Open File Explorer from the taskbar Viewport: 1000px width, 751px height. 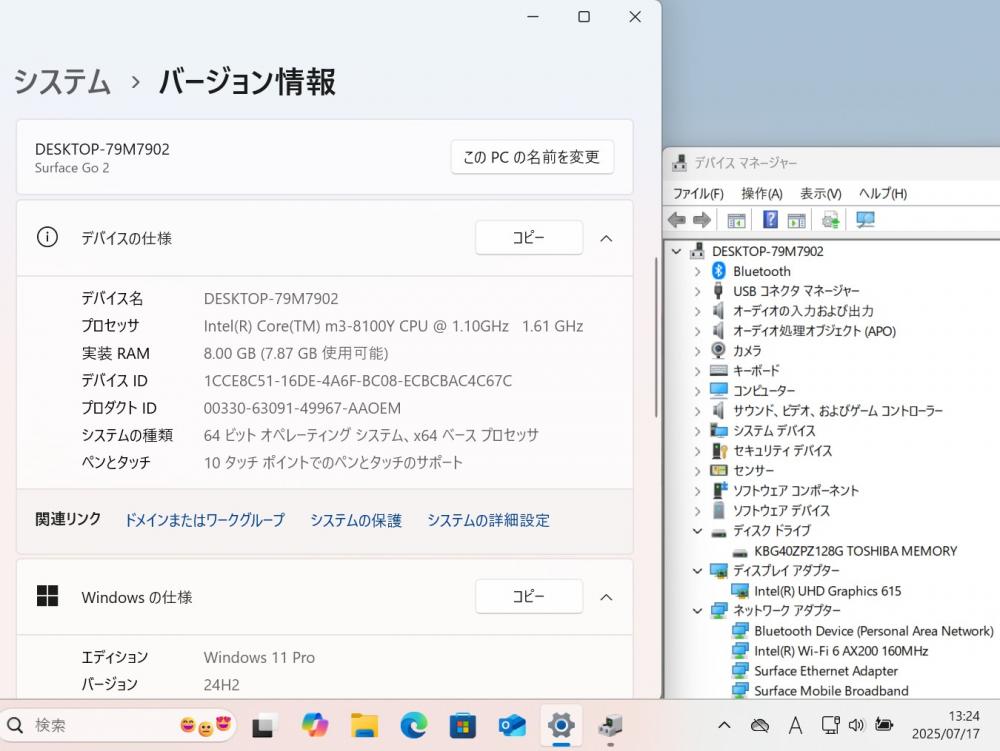click(x=364, y=725)
